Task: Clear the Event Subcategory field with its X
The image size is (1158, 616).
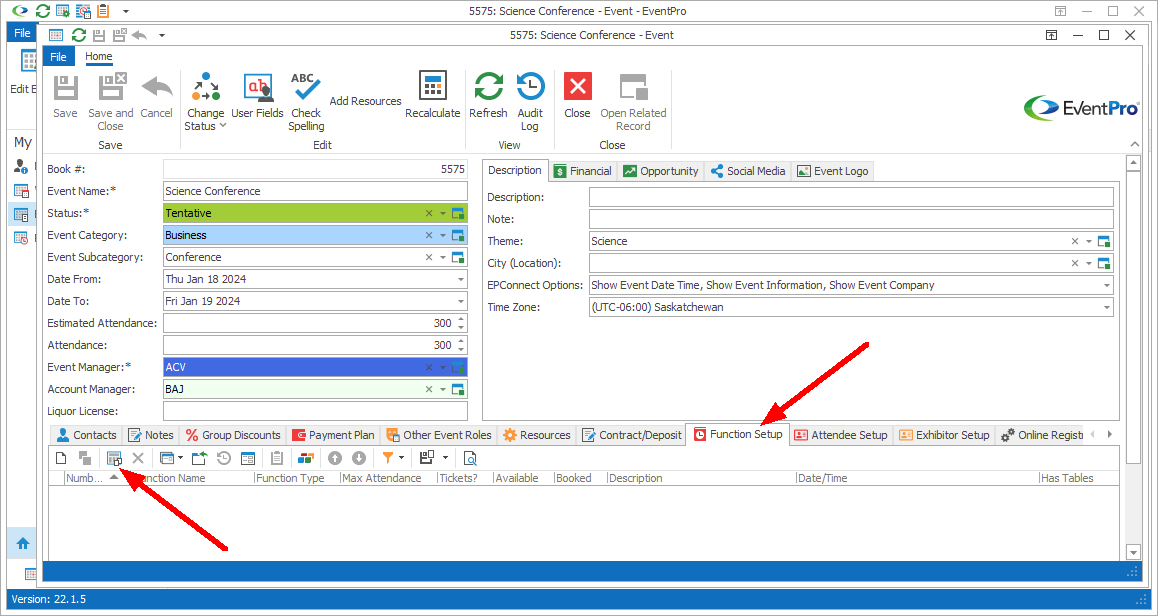Action: click(x=429, y=258)
